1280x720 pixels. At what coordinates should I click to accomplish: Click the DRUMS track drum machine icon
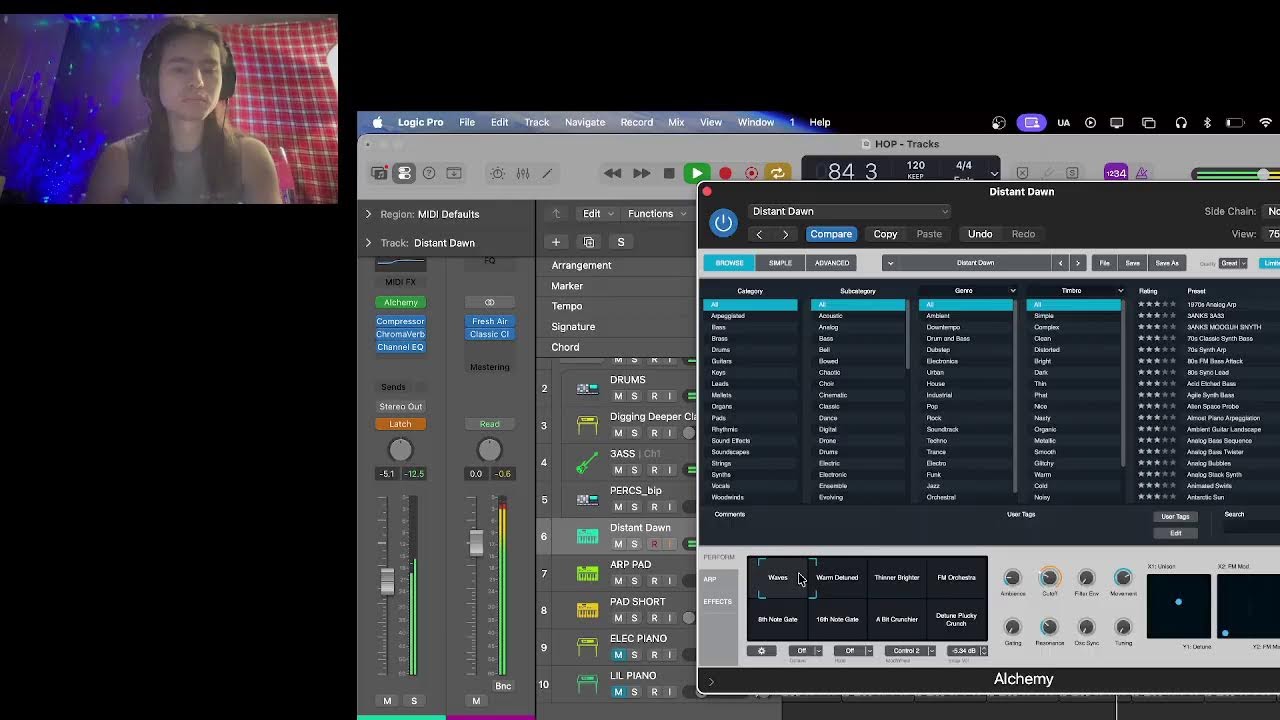[x=587, y=388]
